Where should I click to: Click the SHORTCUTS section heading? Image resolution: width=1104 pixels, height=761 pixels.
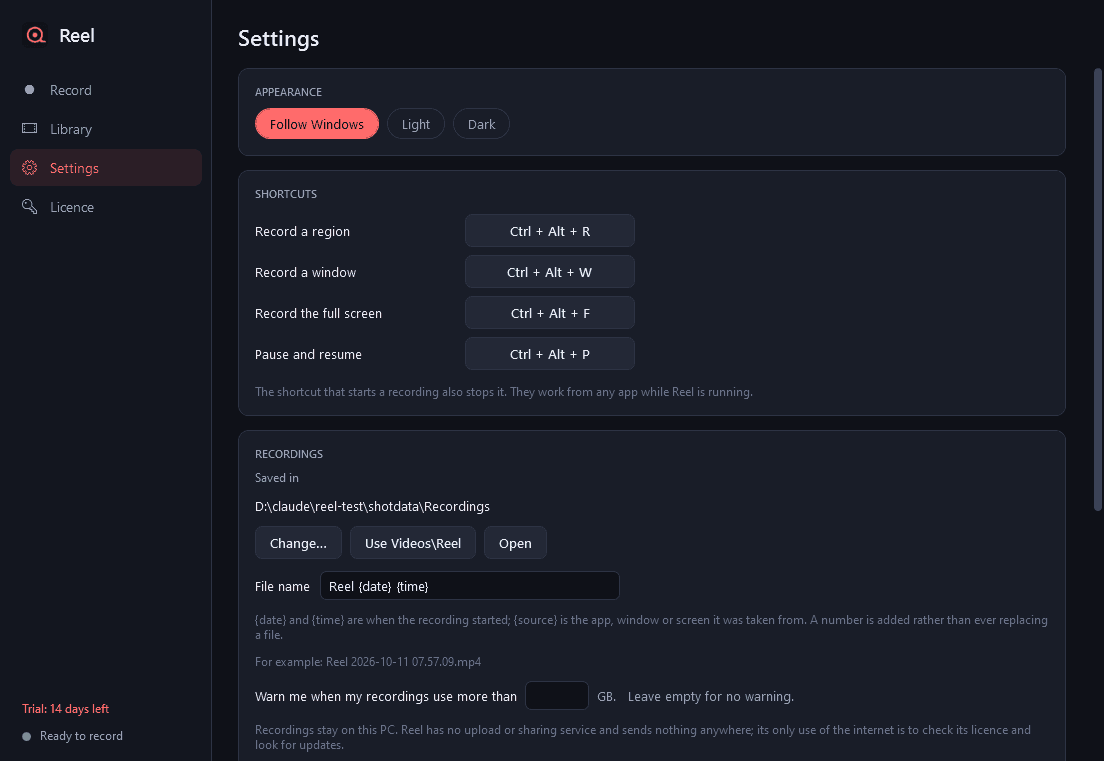point(286,194)
